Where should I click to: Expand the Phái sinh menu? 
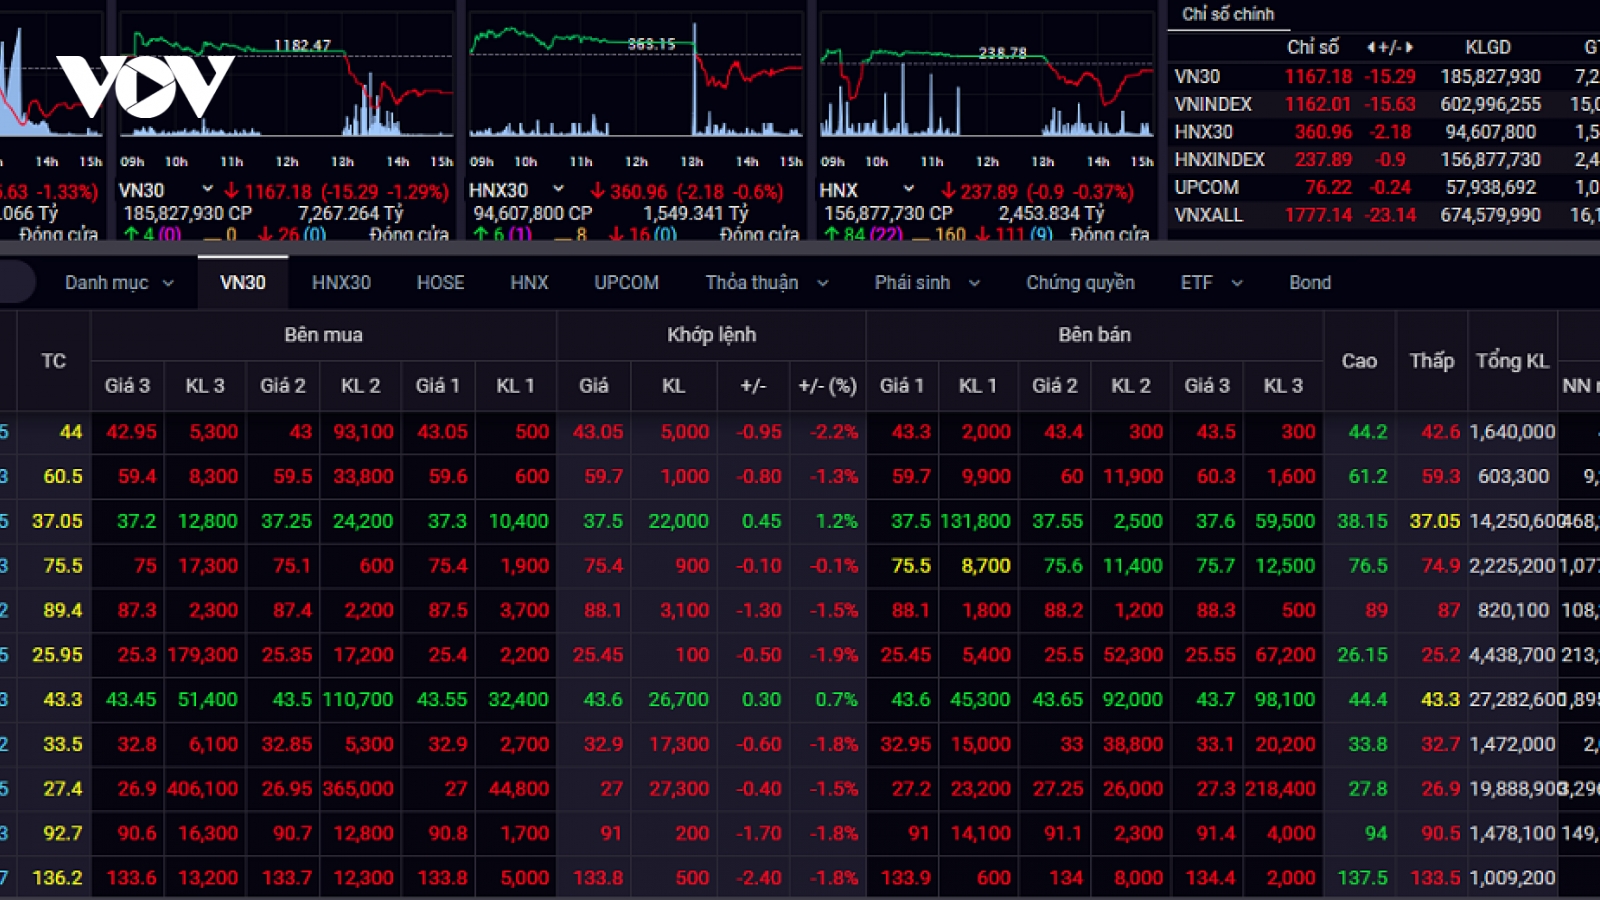point(927,283)
